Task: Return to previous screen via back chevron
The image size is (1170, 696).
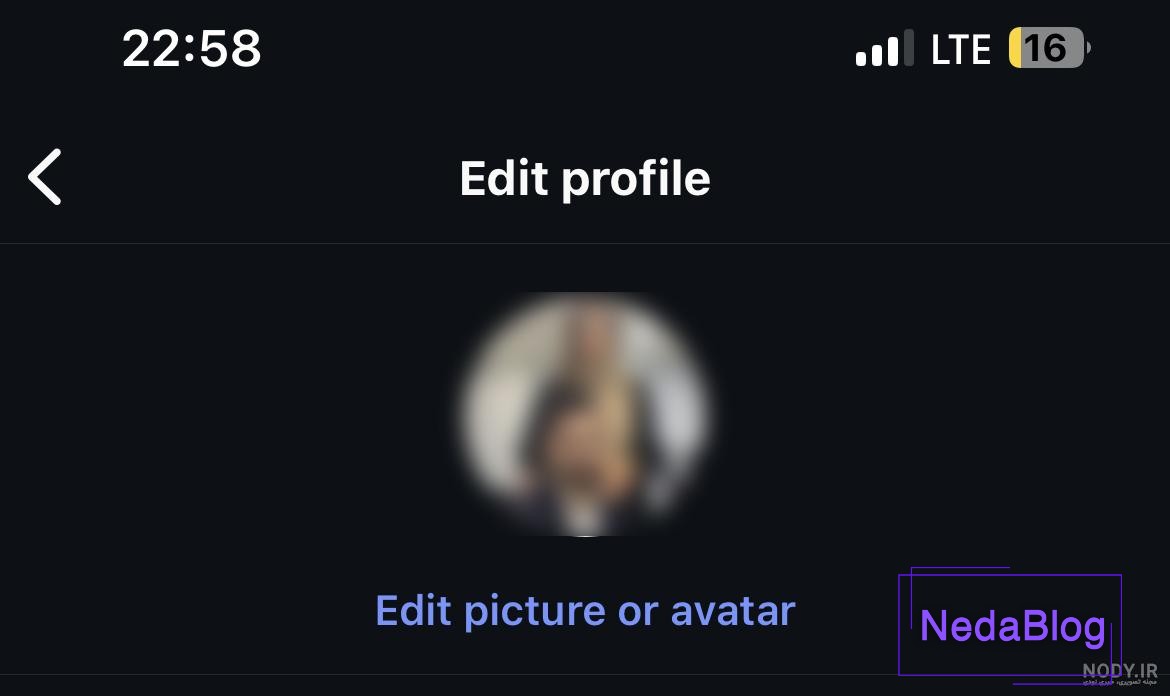Action: click(x=45, y=177)
